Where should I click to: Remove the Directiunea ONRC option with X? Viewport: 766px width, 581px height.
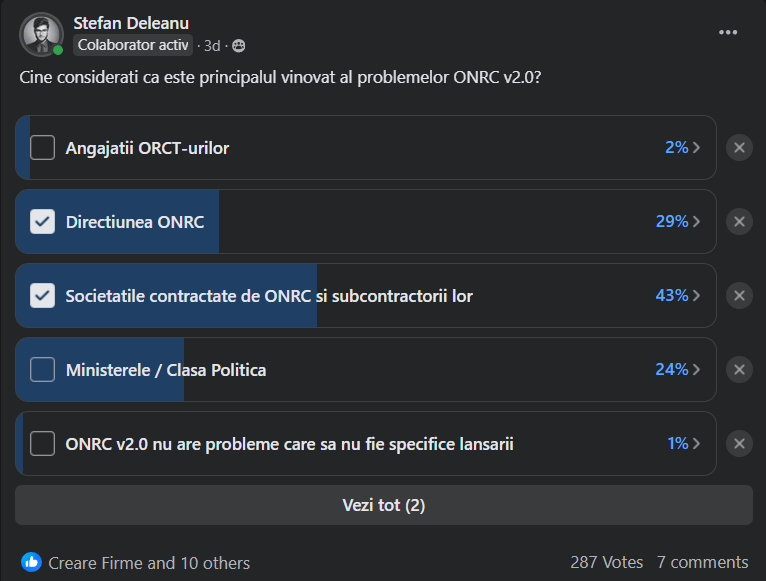(739, 222)
